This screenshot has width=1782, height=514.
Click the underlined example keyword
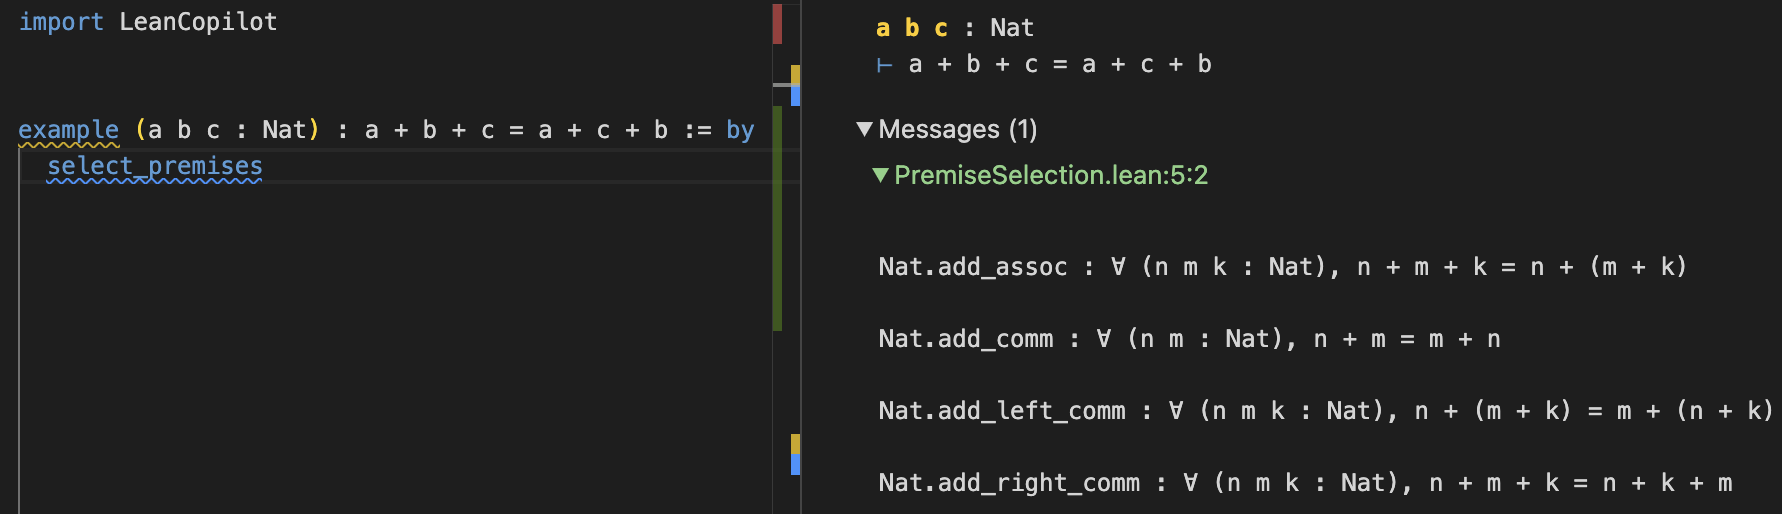tap(68, 130)
